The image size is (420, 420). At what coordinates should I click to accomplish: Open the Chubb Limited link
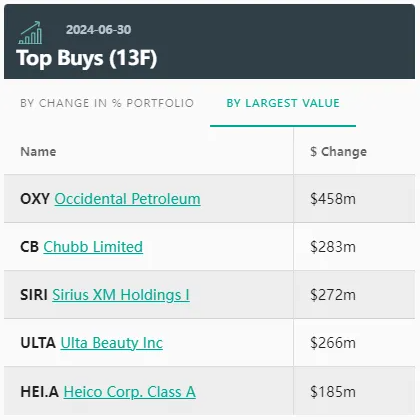point(93,247)
